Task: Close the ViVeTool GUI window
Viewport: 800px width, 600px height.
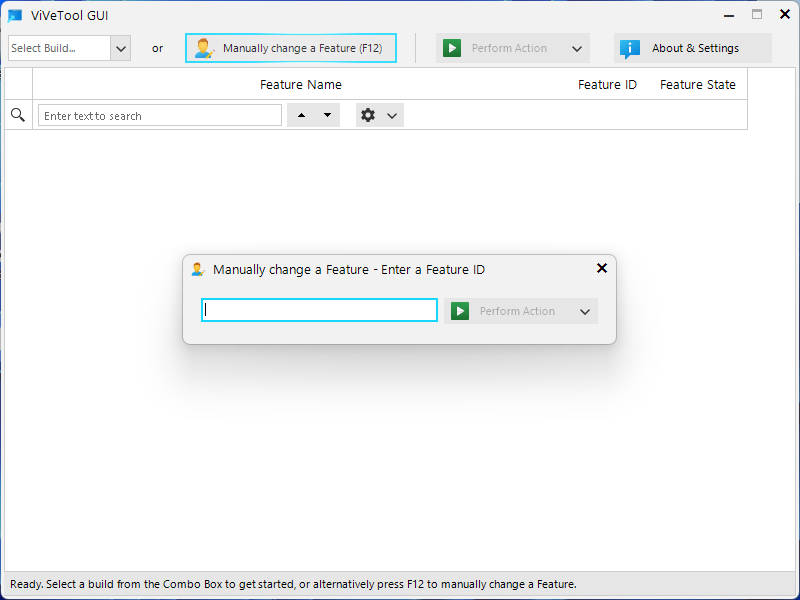Action: click(x=785, y=14)
